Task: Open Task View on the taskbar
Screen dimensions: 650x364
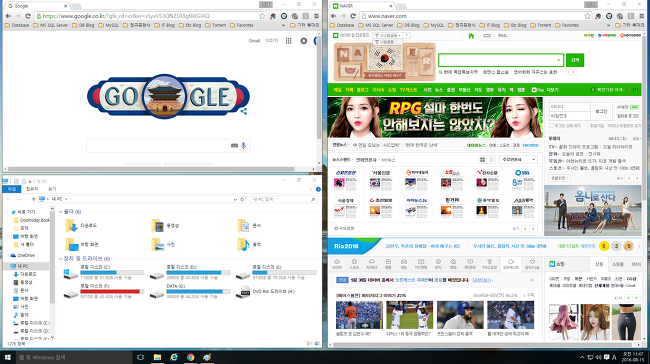Action: point(141,357)
